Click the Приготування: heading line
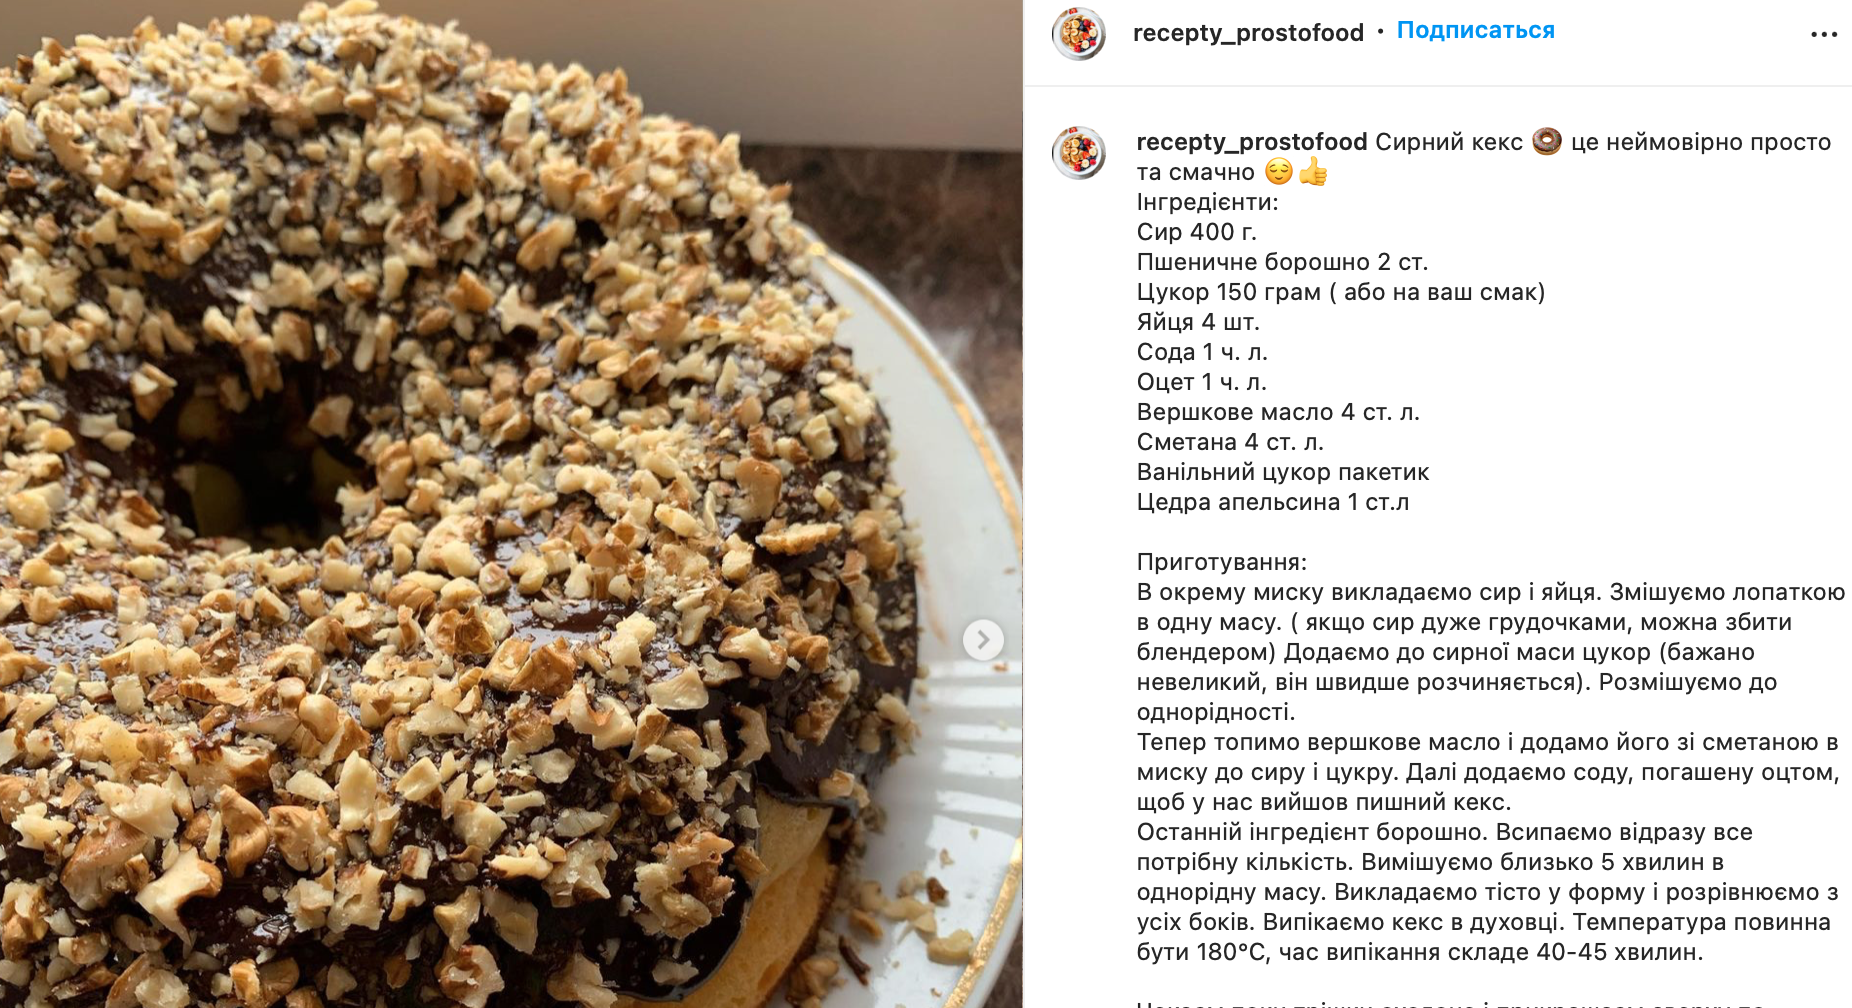This screenshot has width=1852, height=1008. click(x=1222, y=562)
